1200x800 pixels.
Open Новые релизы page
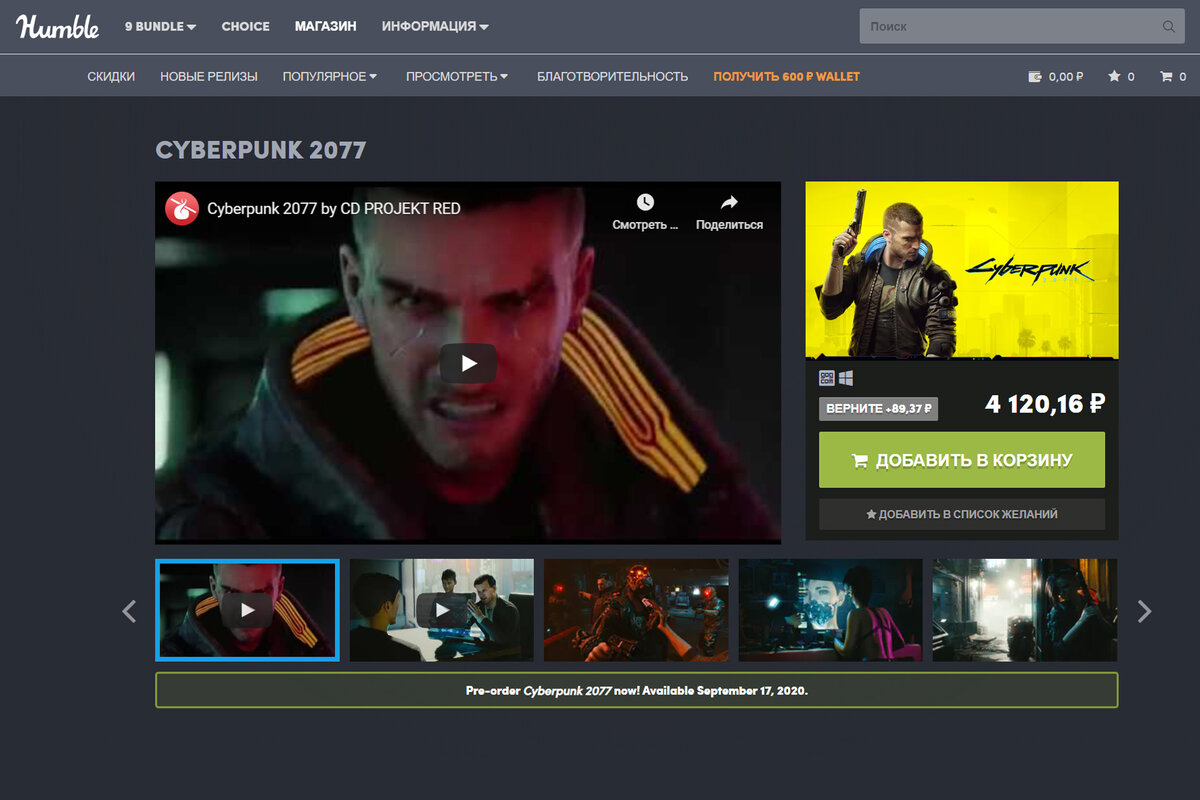[x=209, y=76]
